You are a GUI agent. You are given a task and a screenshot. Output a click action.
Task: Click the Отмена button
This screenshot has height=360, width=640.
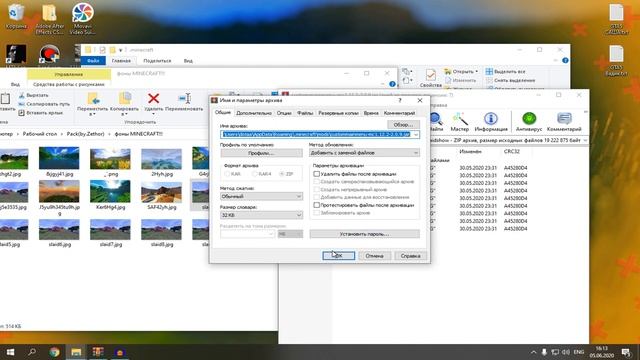(x=374, y=256)
